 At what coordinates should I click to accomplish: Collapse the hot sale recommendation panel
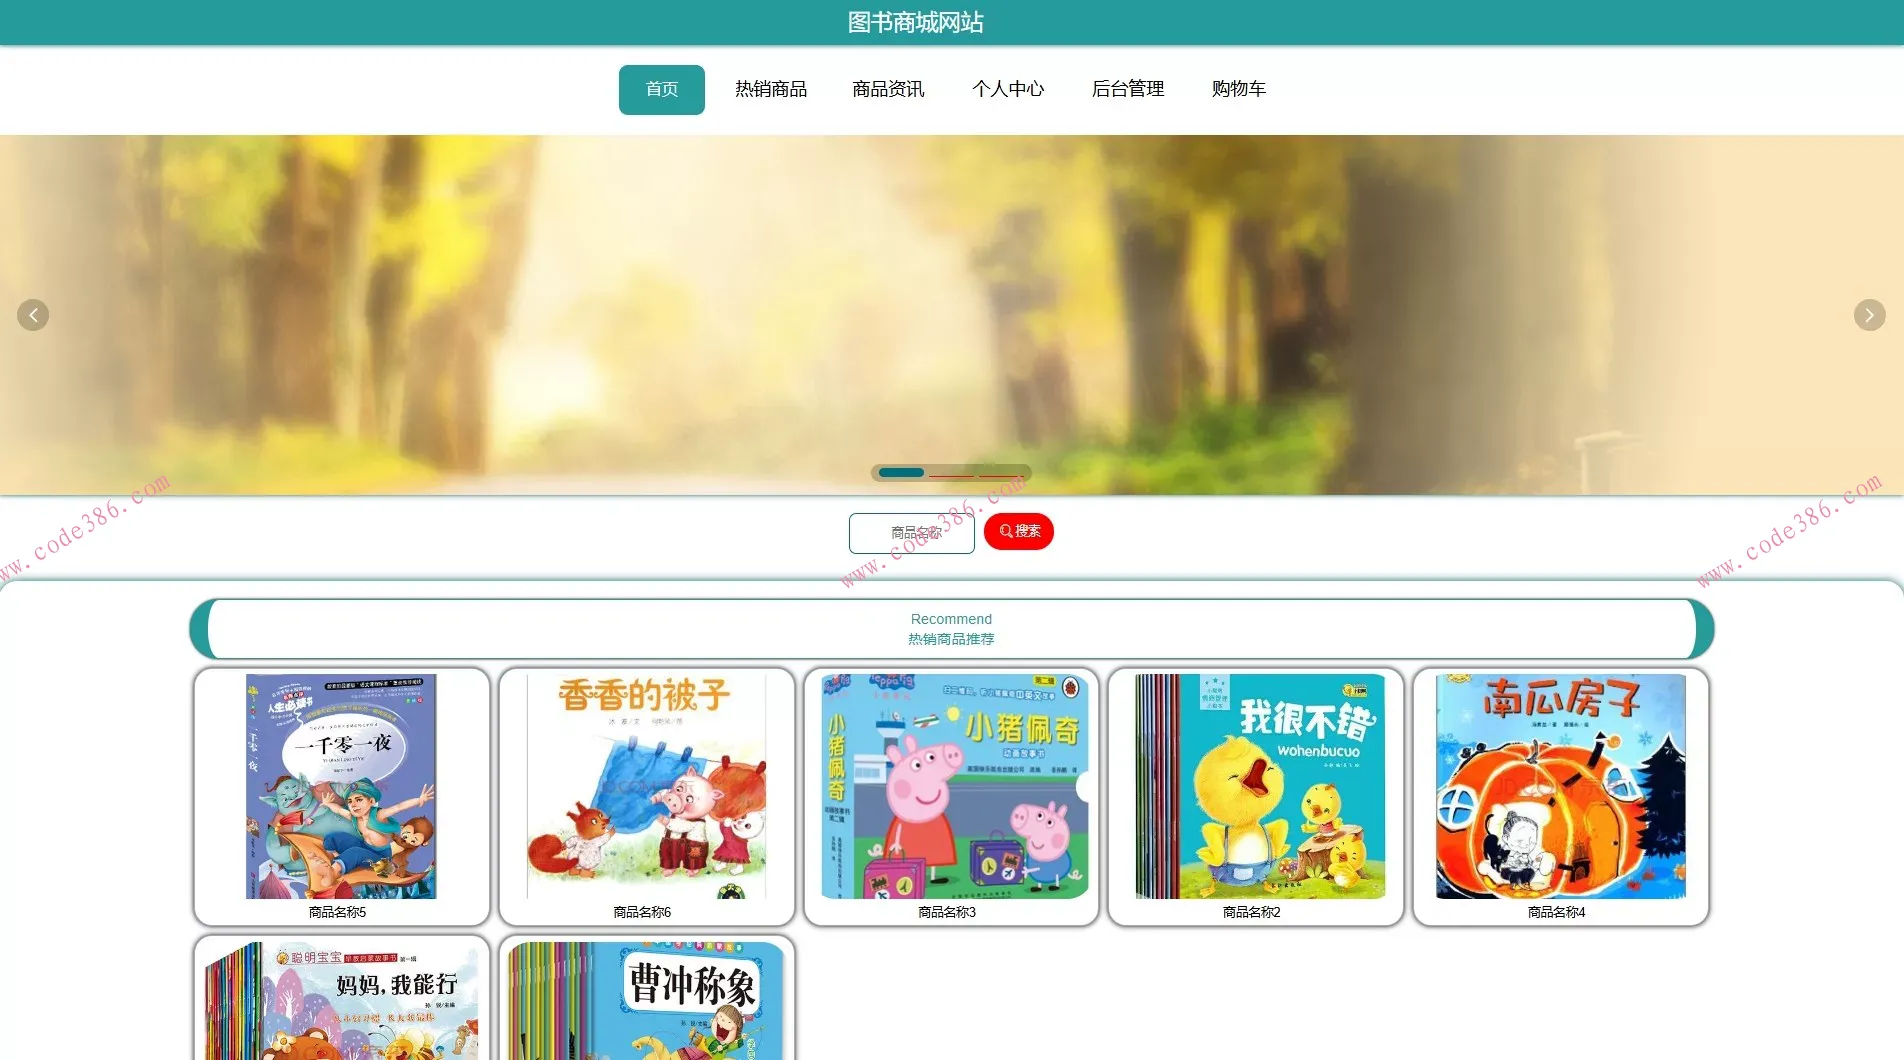point(950,628)
